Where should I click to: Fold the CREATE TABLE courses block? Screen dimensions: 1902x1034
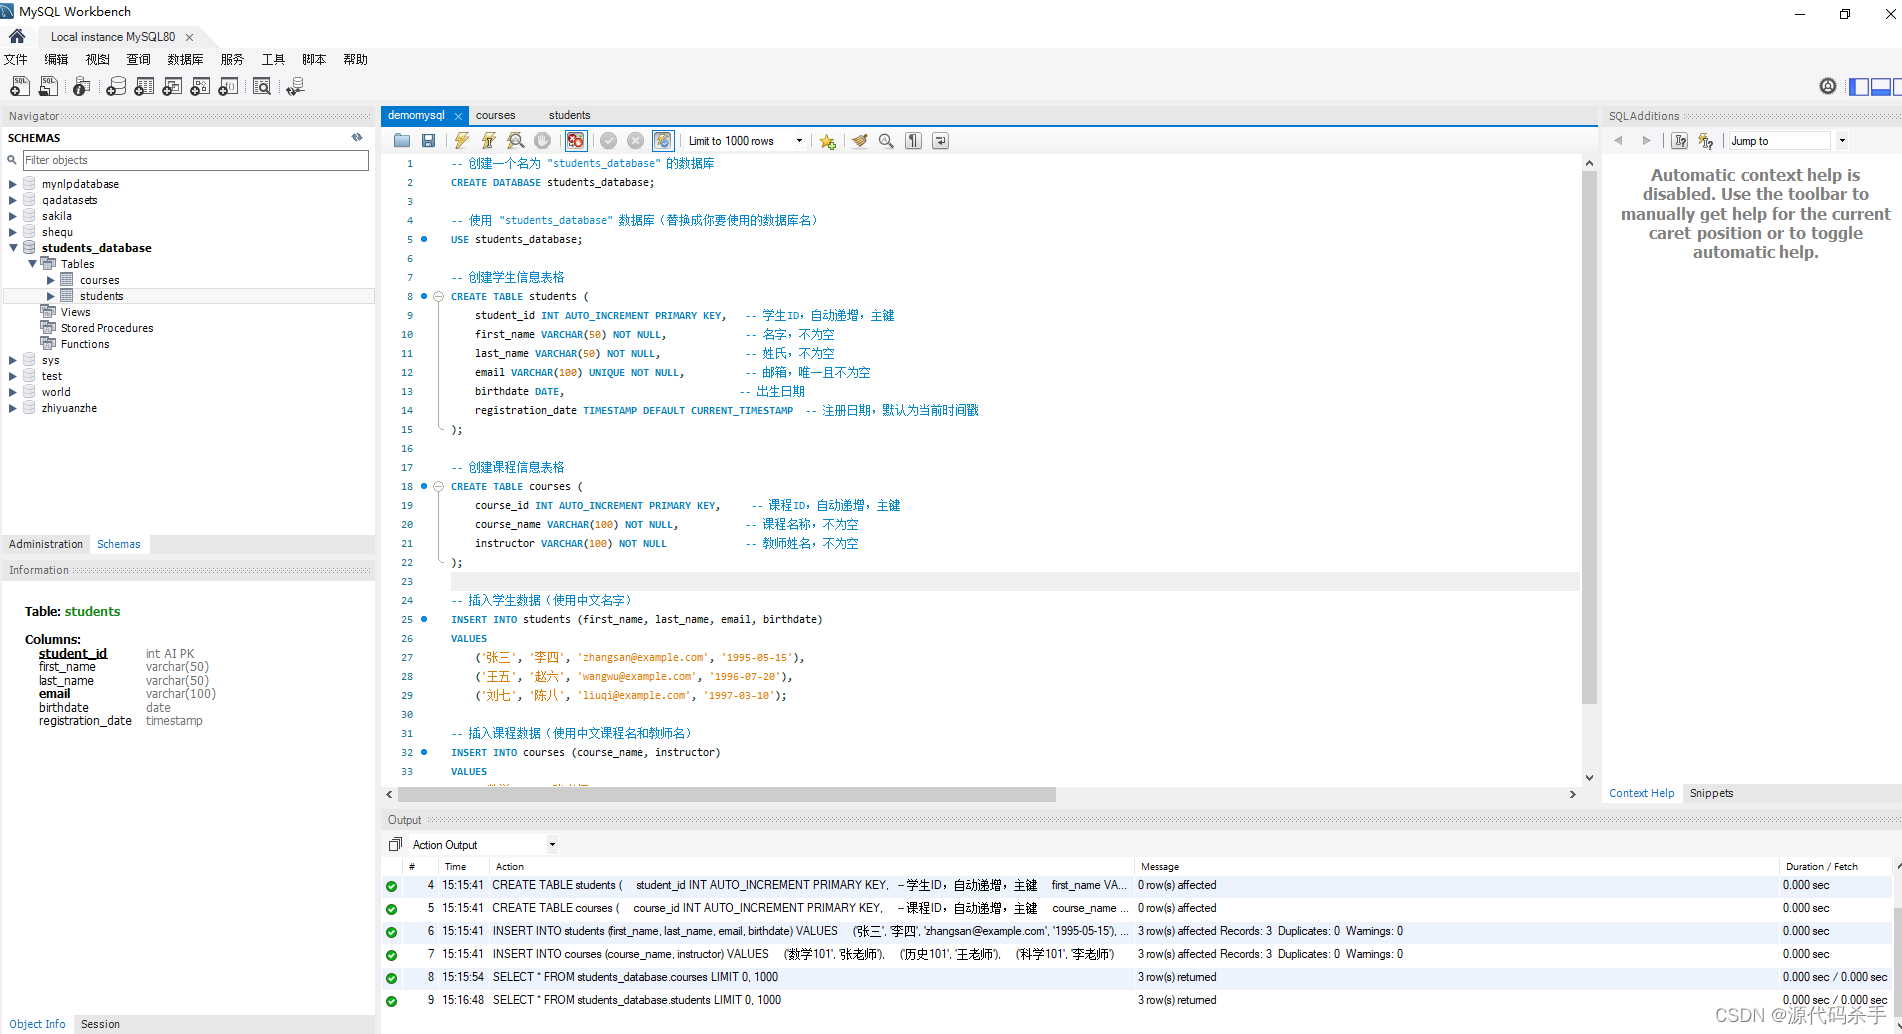point(438,487)
